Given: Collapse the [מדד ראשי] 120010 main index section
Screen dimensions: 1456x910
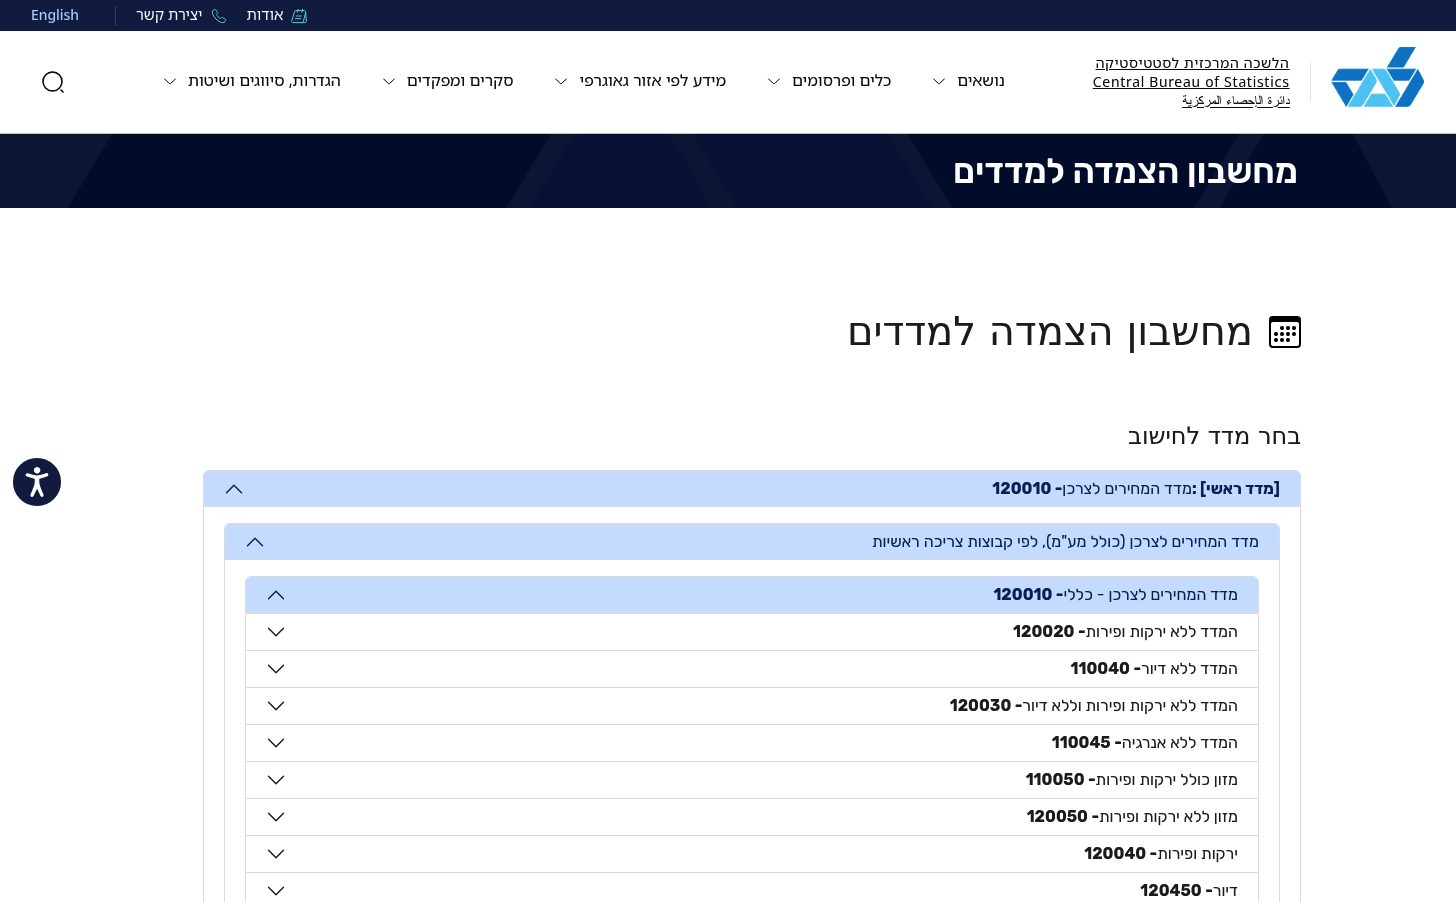Looking at the screenshot, I should click(752, 489).
